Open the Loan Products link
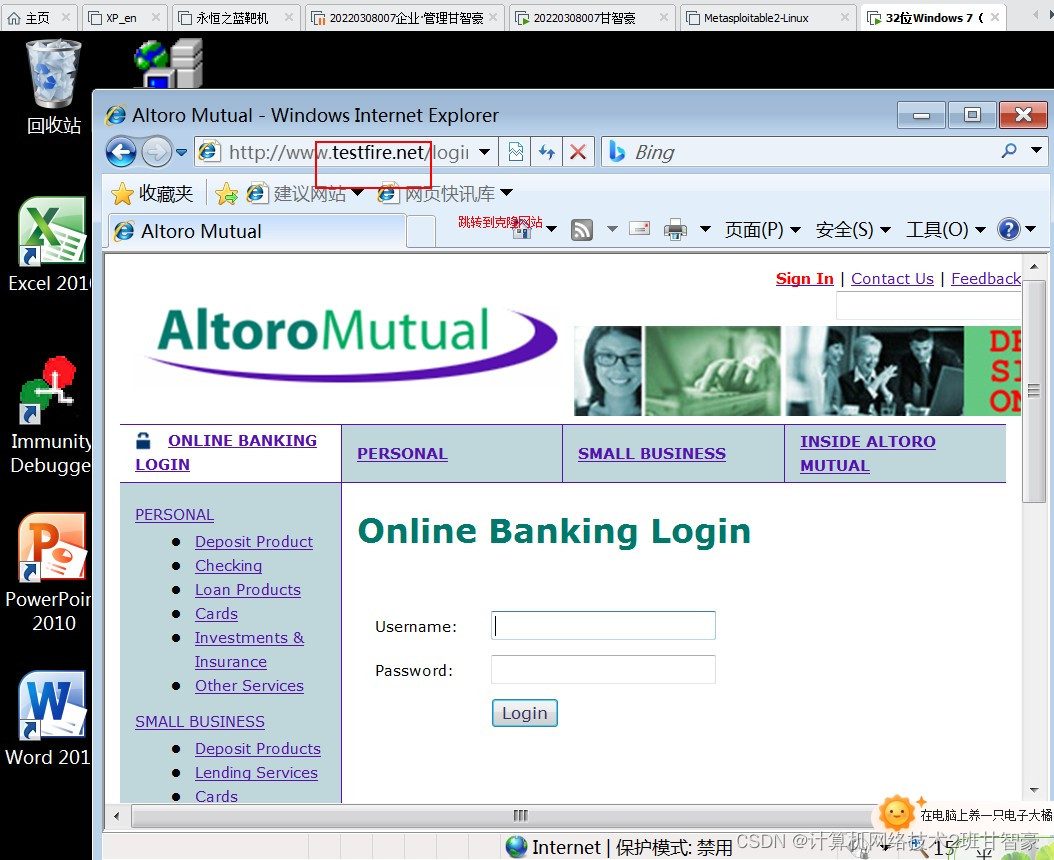 [247, 590]
